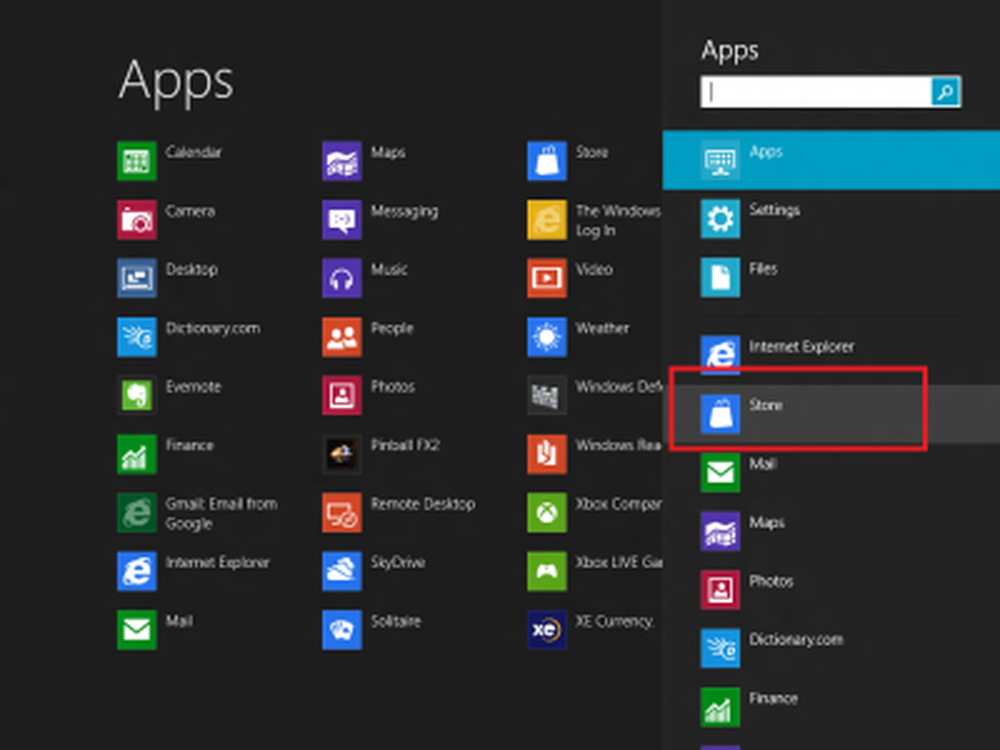This screenshot has height=750, width=1000.
Task: Open Finance icon in main Apps list
Action: pos(136,454)
